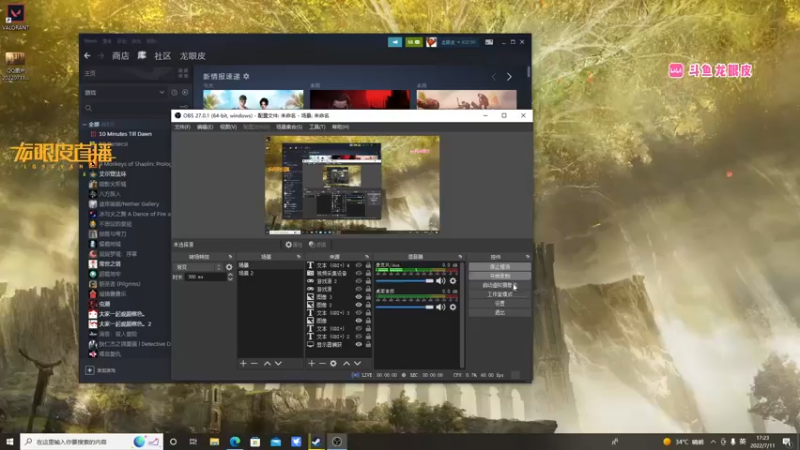This screenshot has width=800, height=450.
Task: Move source down in Sources panel
Action: pyautogui.click(x=357, y=363)
